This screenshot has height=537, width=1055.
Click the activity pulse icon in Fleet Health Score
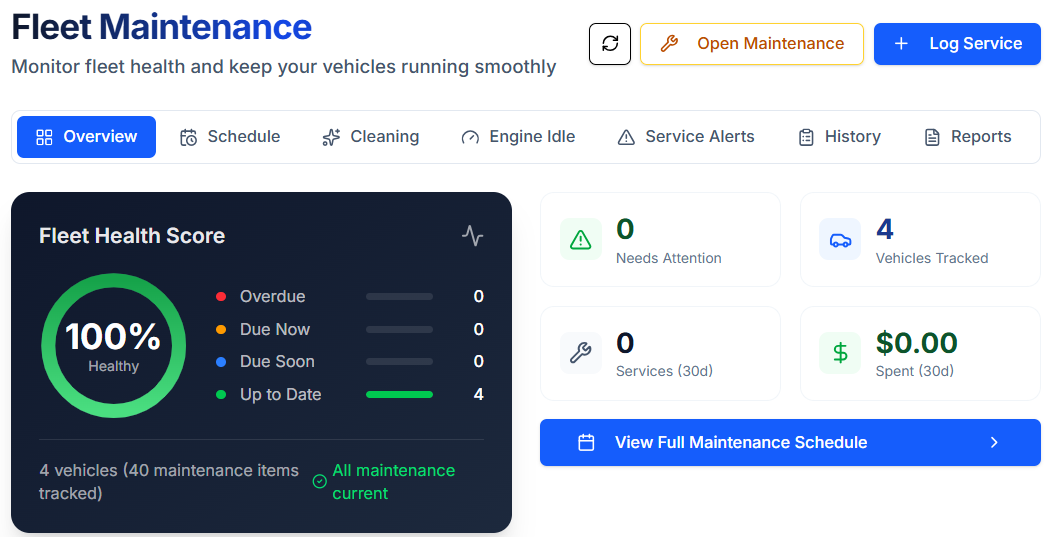pyautogui.click(x=472, y=236)
